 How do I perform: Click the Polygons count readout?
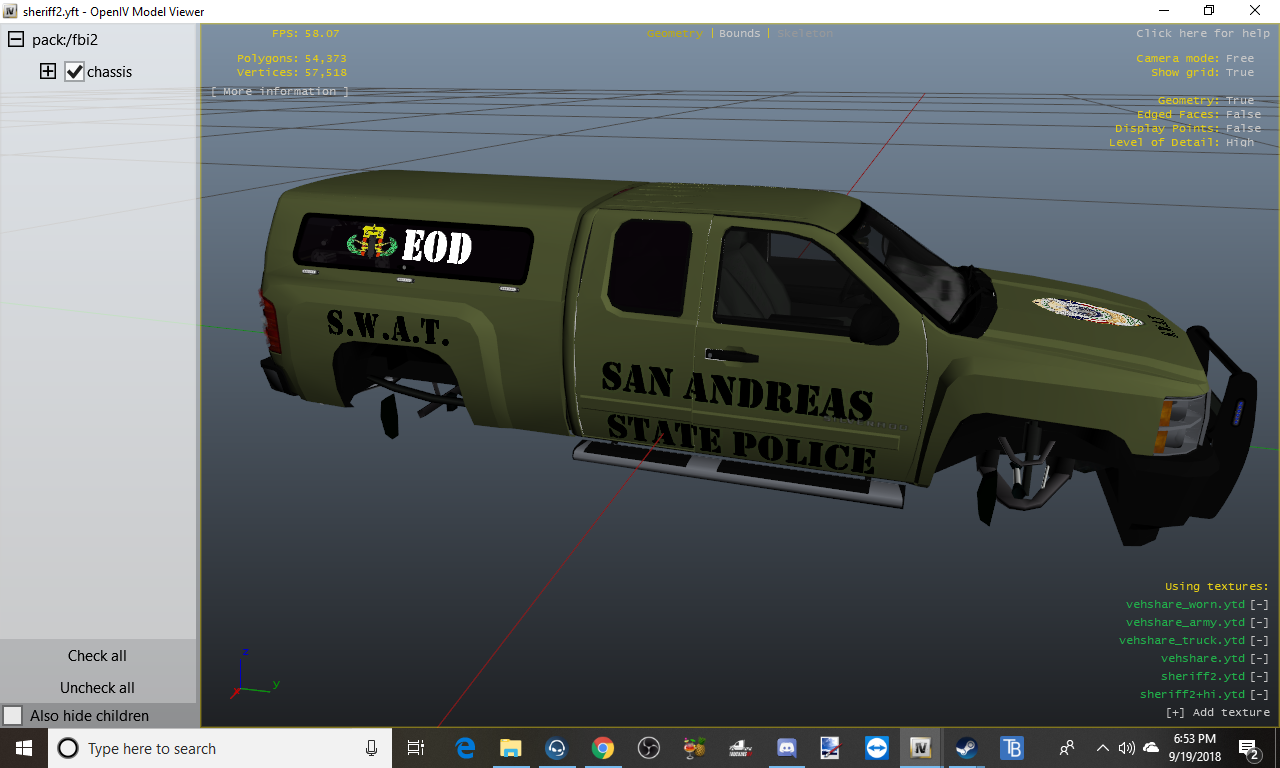292,59
